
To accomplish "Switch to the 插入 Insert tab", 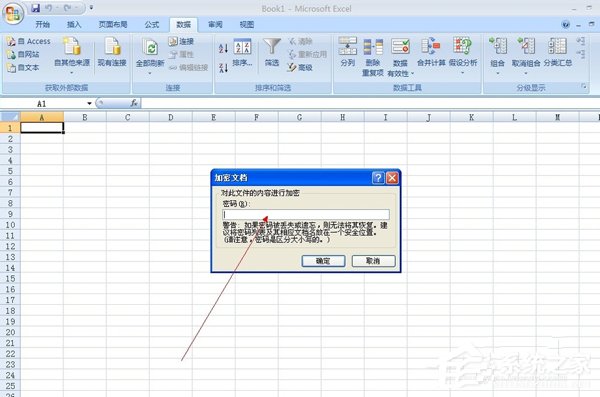I will point(74,25).
